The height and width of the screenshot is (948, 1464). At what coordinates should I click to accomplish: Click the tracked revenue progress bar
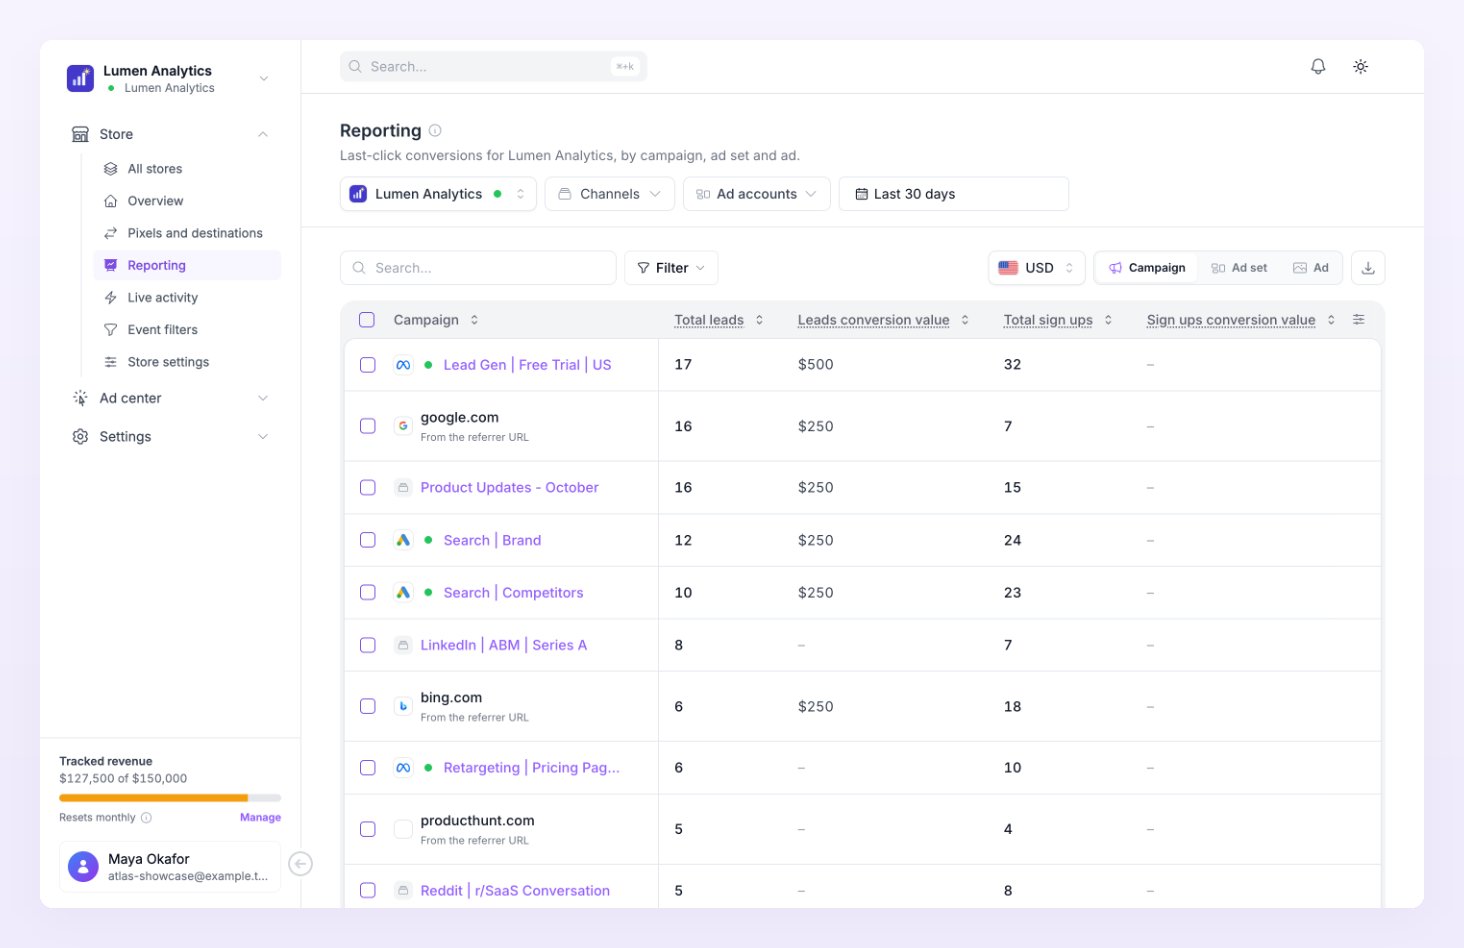pyautogui.click(x=170, y=798)
